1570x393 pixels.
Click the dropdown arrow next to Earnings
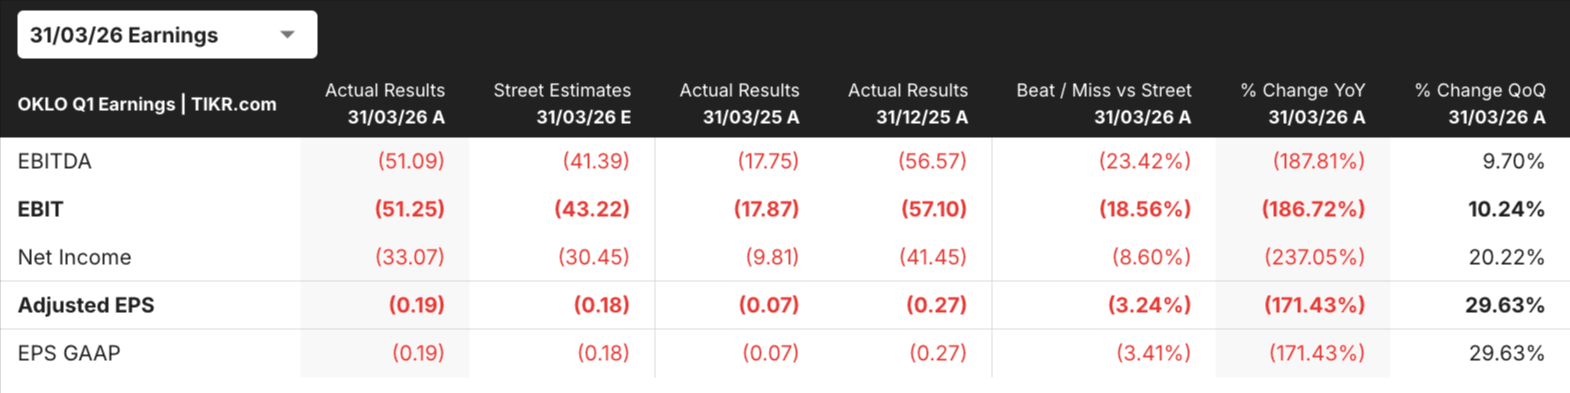(287, 35)
